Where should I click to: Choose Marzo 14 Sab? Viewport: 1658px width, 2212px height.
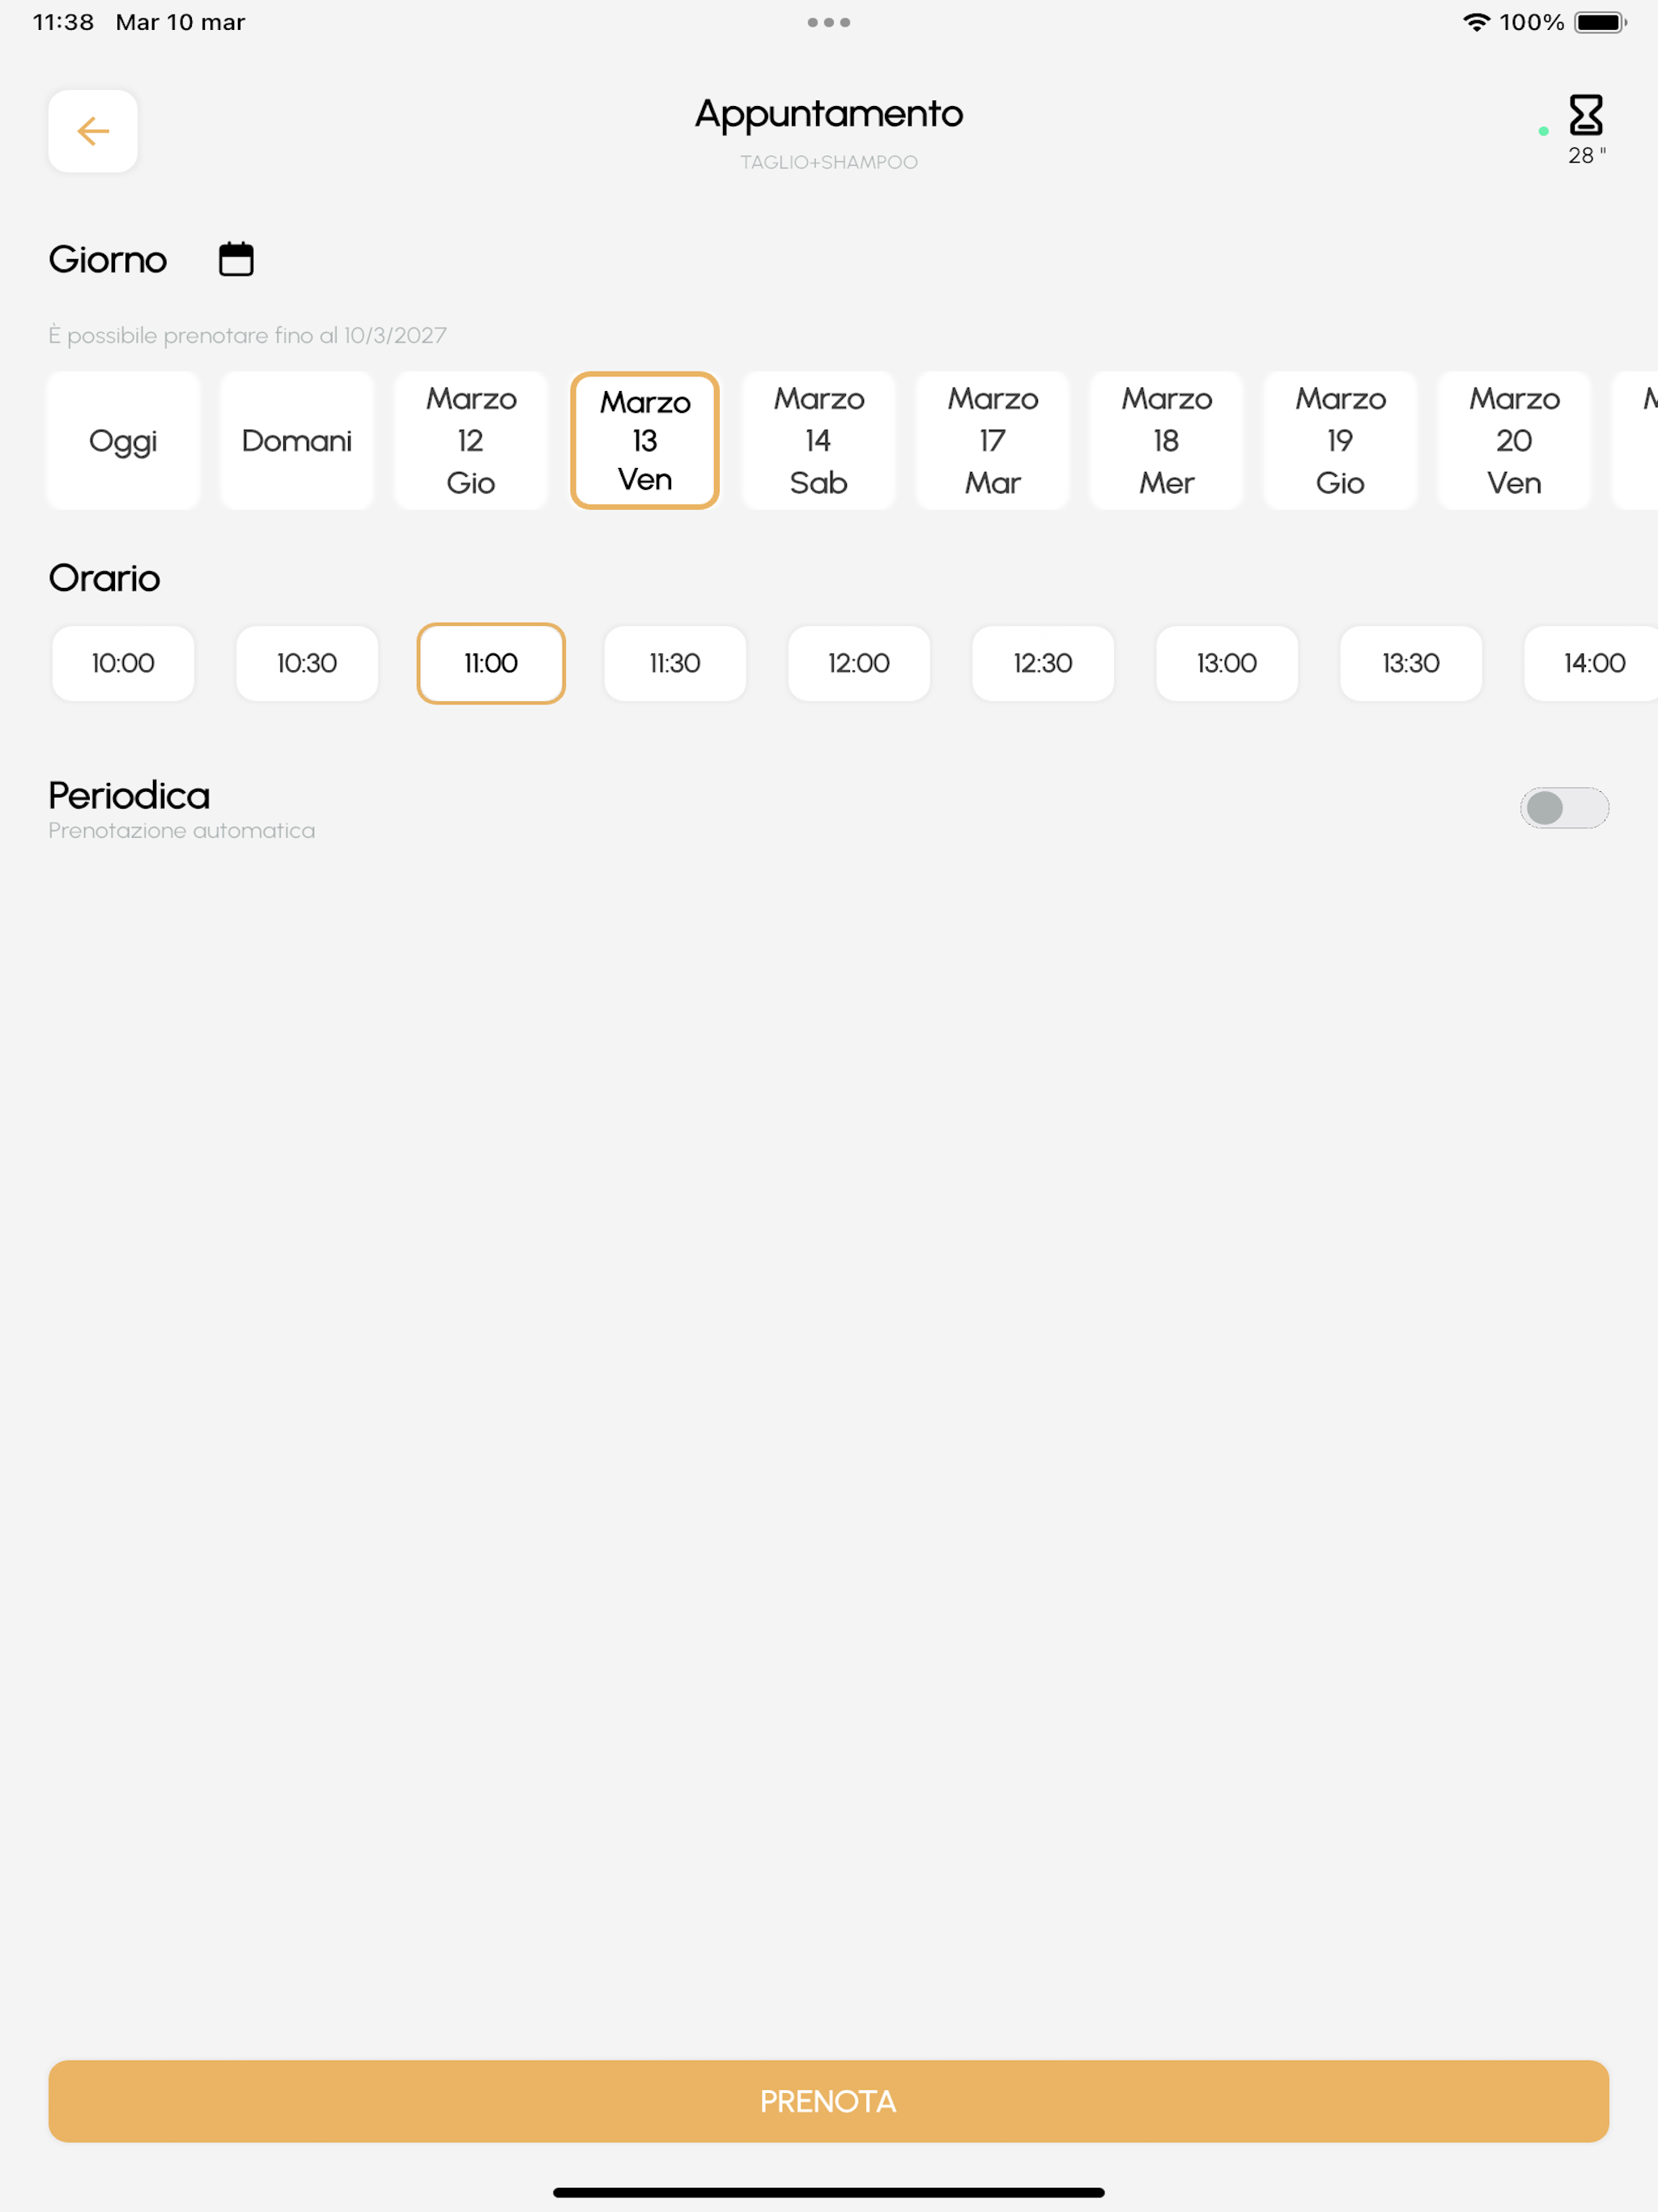coord(819,441)
